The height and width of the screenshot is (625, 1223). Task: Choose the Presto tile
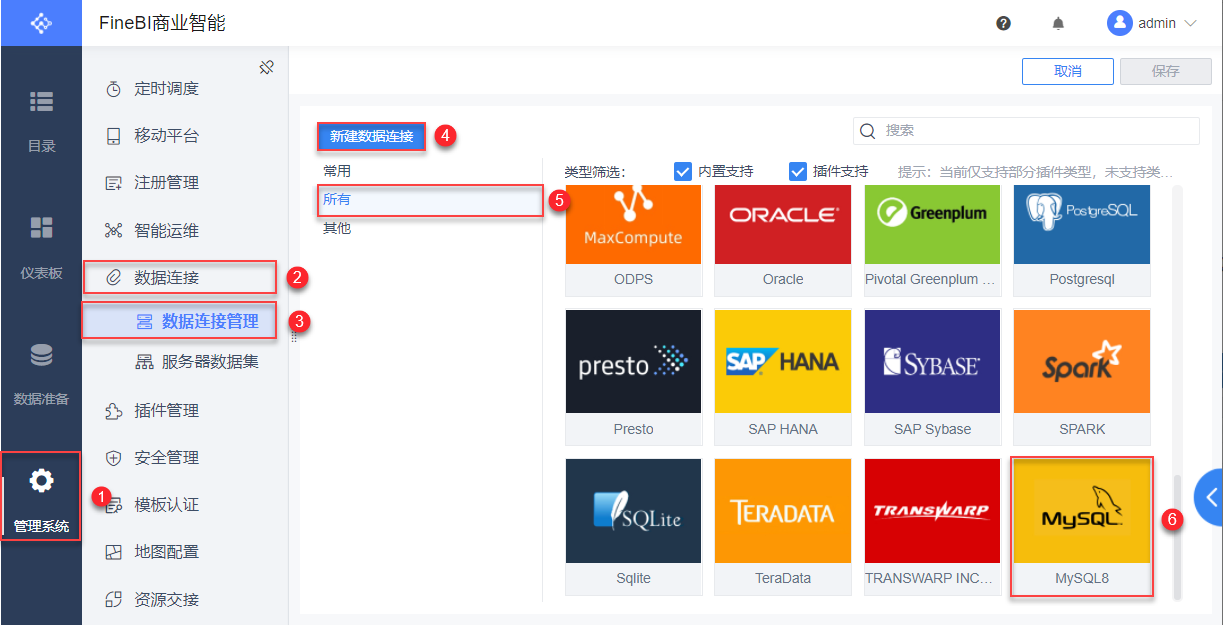click(x=634, y=377)
